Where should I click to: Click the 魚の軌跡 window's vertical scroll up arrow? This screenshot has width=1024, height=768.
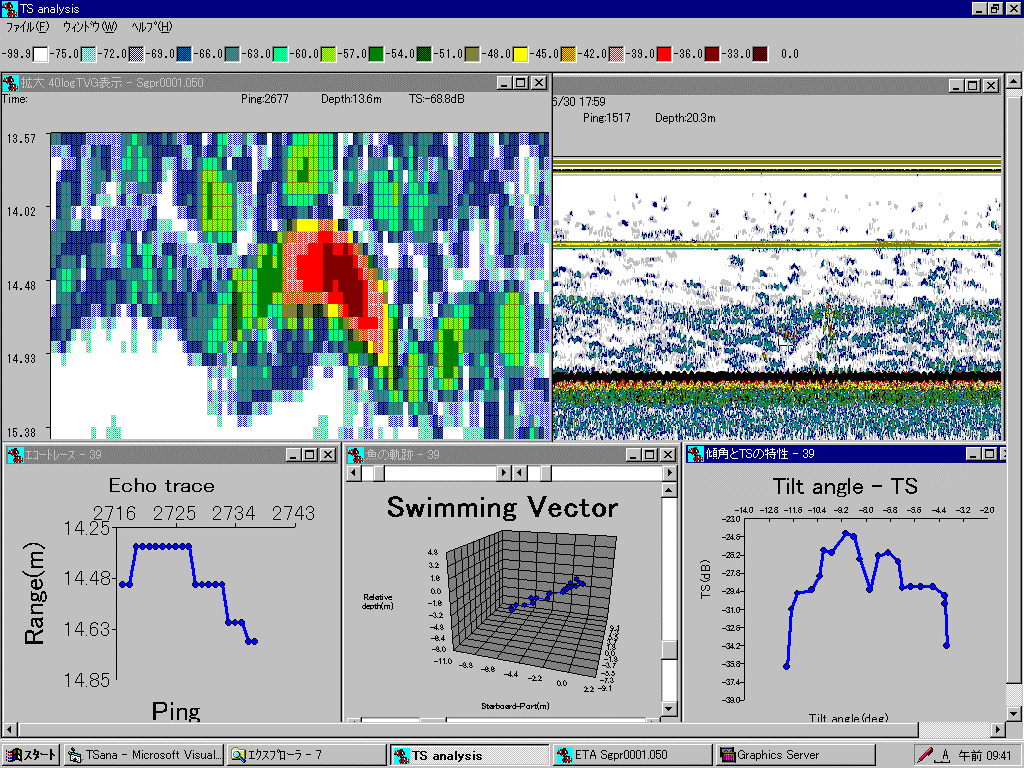(669, 490)
